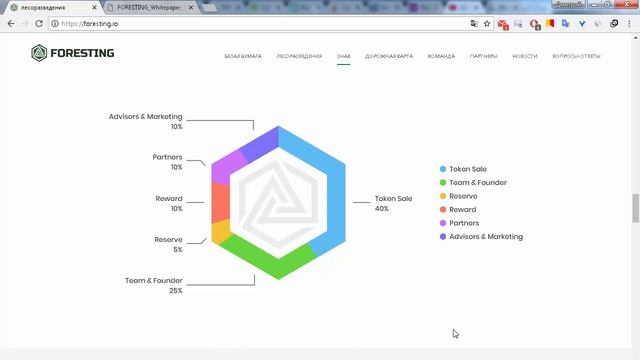Open a new tab with the new tab button
This screenshot has height=360, width=640.
209,7
